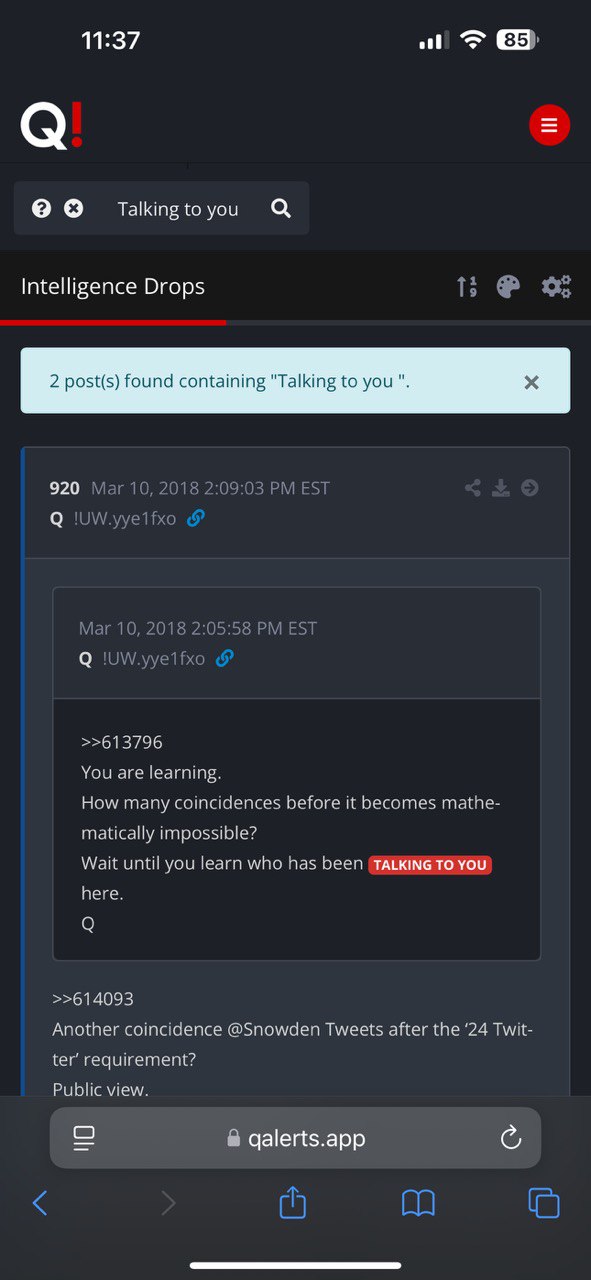Tap the Safari back arrow
Screen dimensions: 591x1280
coord(40,1203)
